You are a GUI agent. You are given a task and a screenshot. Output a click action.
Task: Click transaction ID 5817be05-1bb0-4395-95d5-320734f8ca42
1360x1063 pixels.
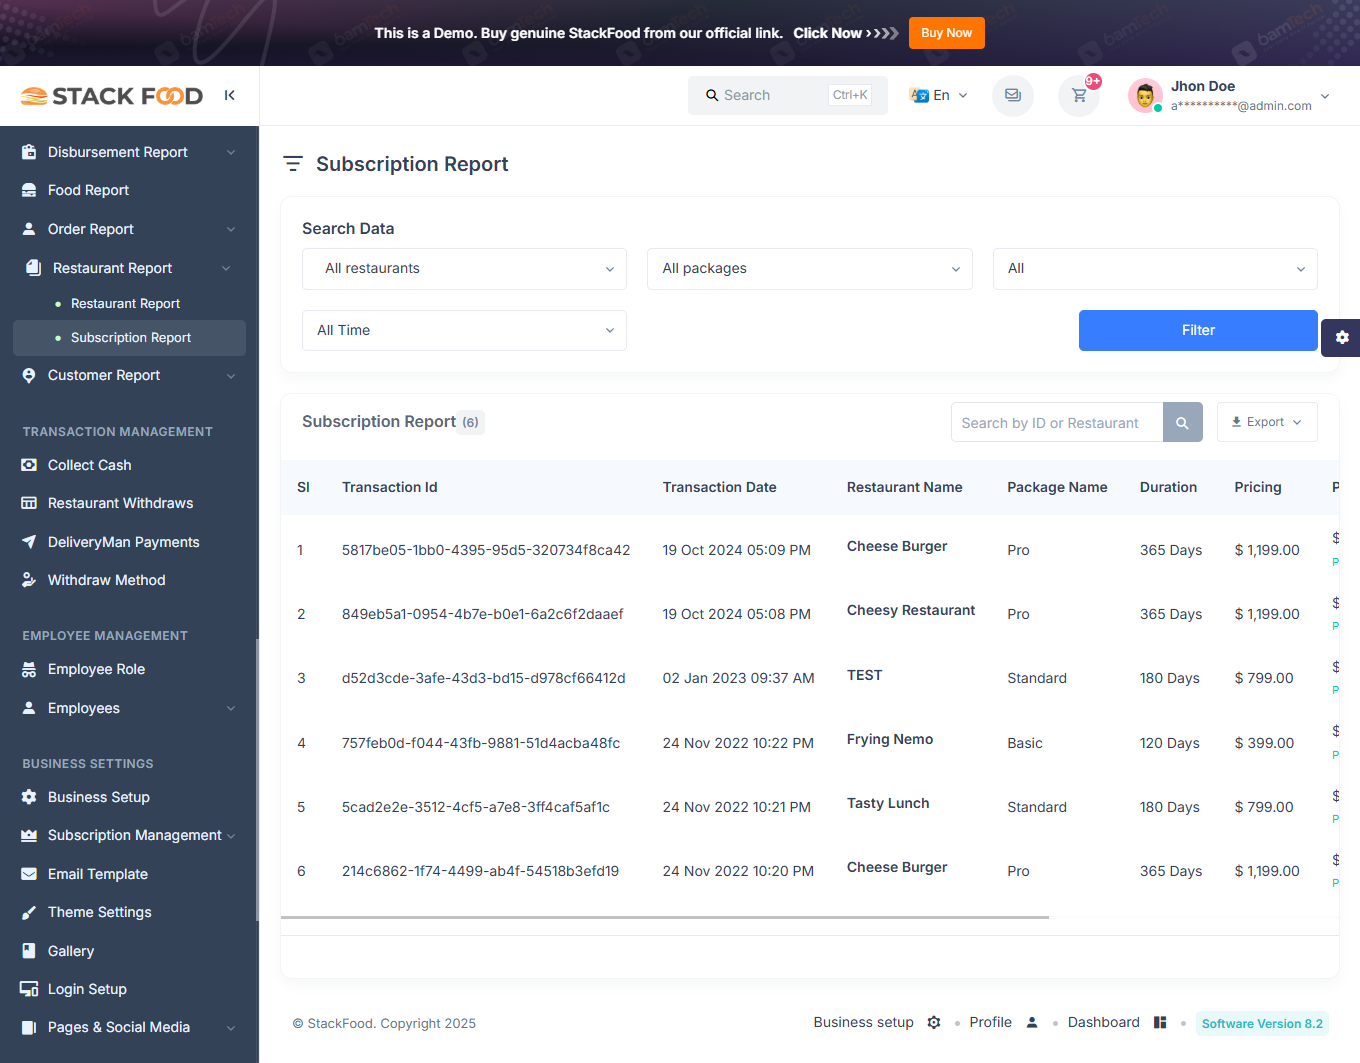486,550
